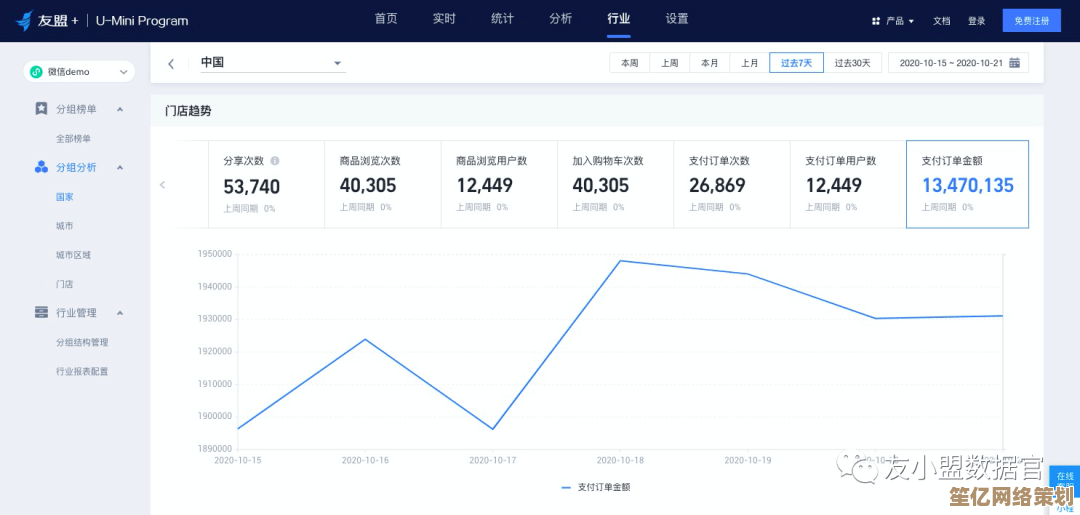This screenshot has width=1080, height=515.
Task: Click the 分组榜单 star icon
Action: 41,109
